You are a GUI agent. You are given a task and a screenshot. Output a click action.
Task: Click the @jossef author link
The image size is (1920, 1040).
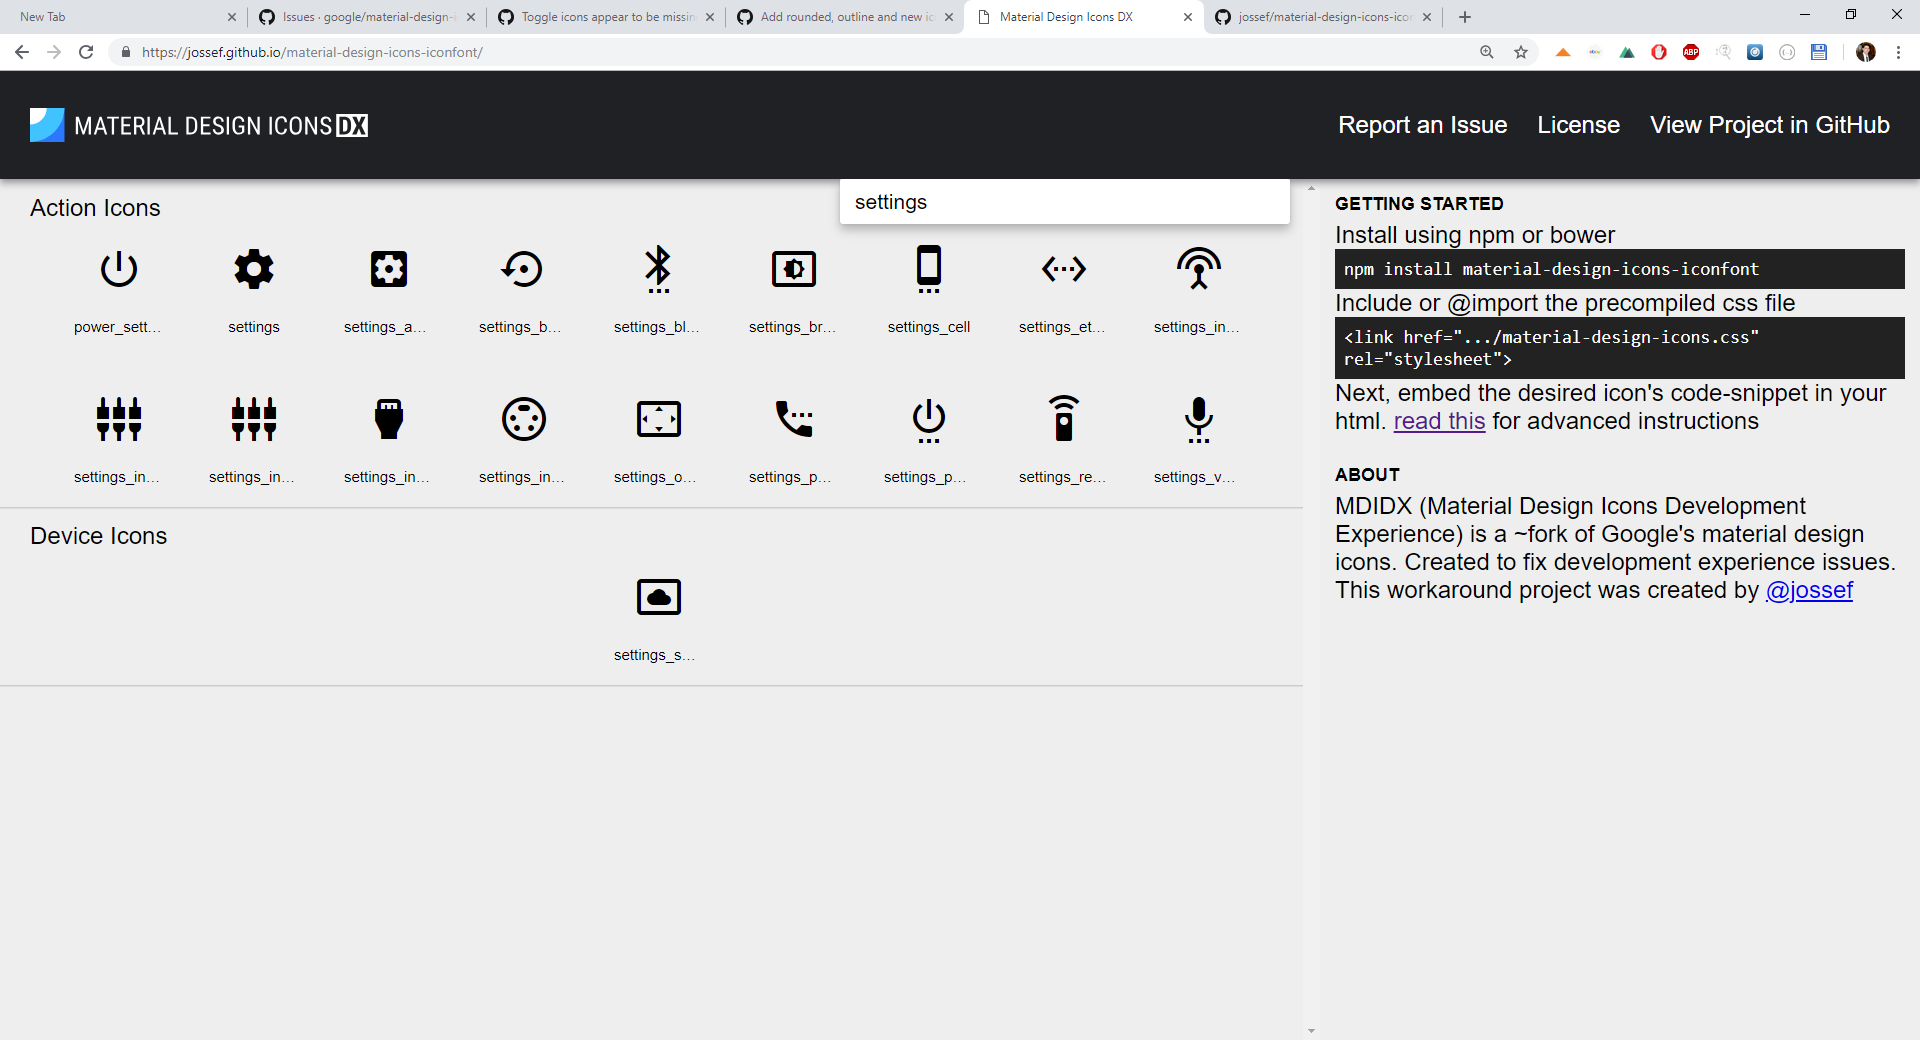pos(1810,590)
